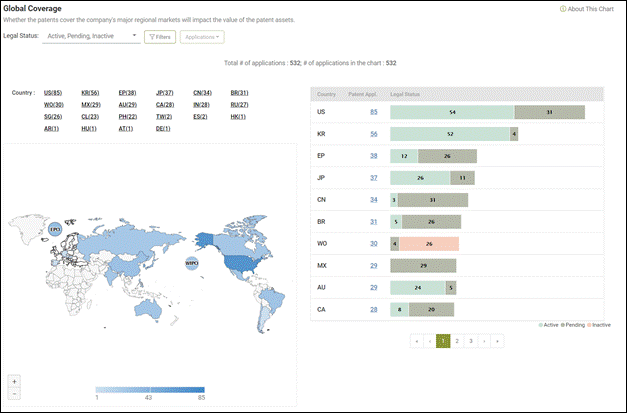Viewport: 627px width, 413px height.
Task: Select the MX(29) country link
Action: [91, 105]
